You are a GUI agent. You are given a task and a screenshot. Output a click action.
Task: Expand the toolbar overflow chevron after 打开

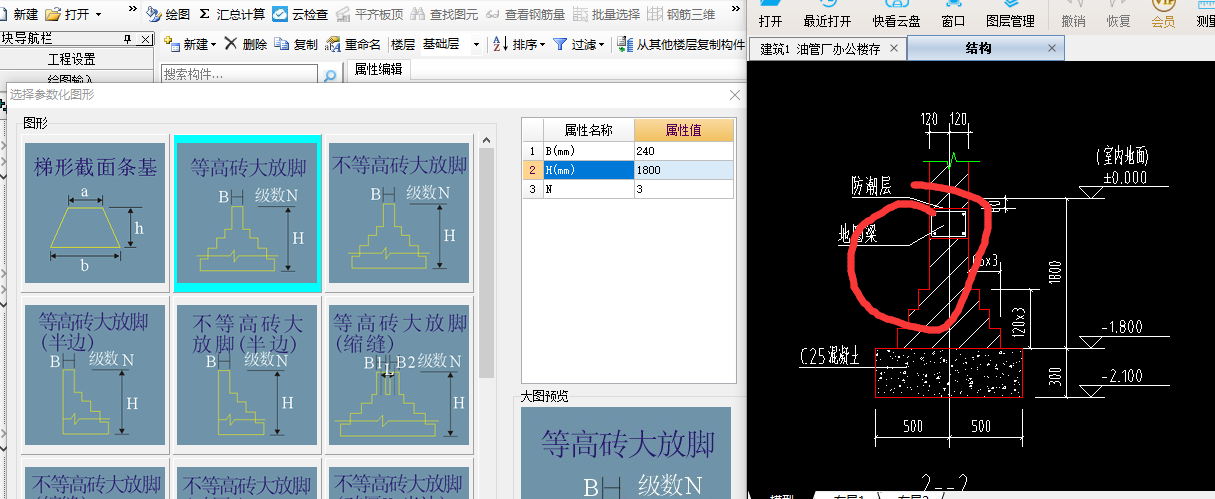tap(133, 10)
